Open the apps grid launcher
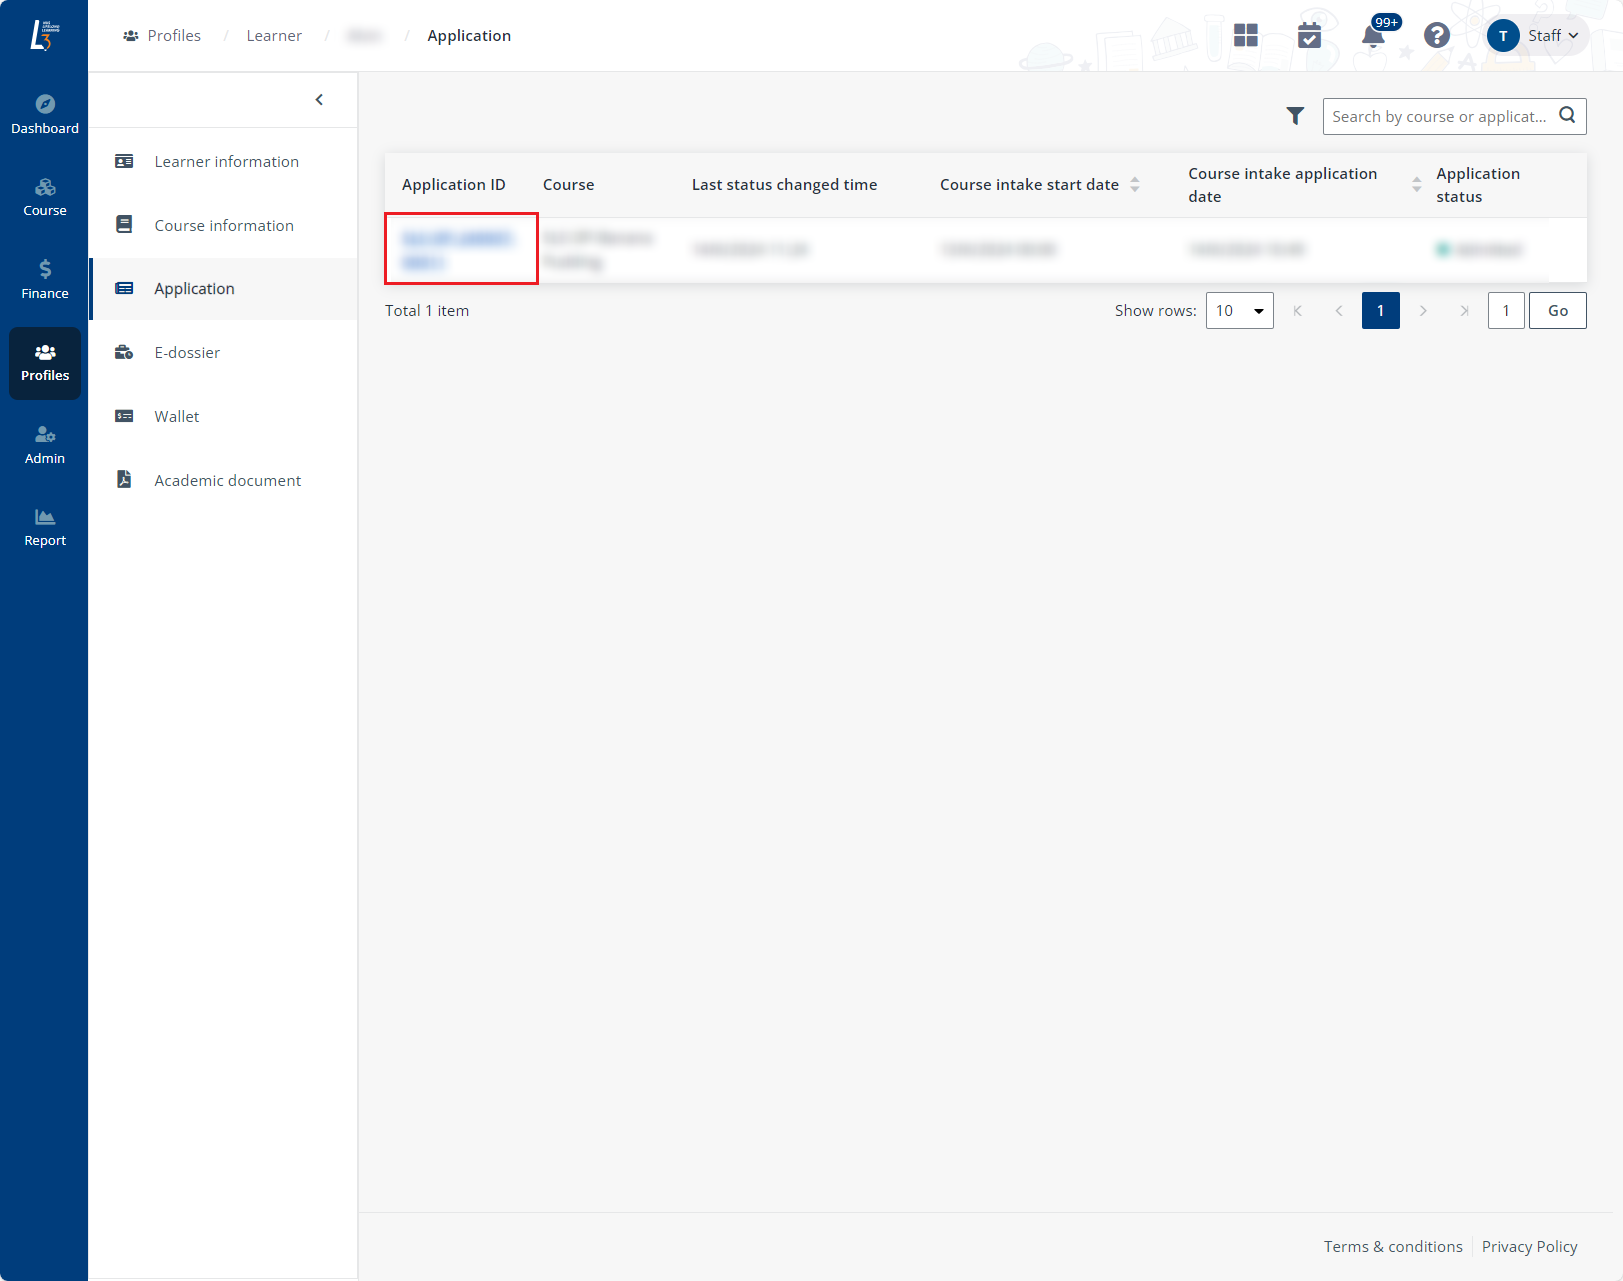Screen dimensions: 1623x1281 (x=1246, y=35)
